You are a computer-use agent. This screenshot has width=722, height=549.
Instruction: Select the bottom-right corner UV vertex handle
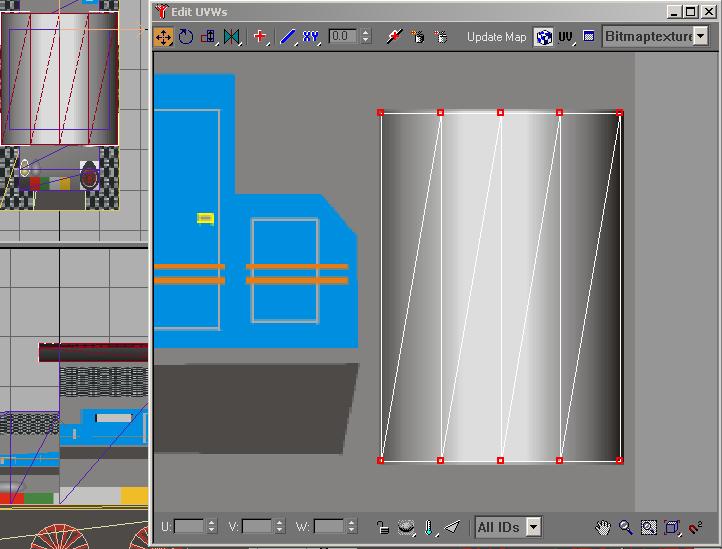(619, 460)
